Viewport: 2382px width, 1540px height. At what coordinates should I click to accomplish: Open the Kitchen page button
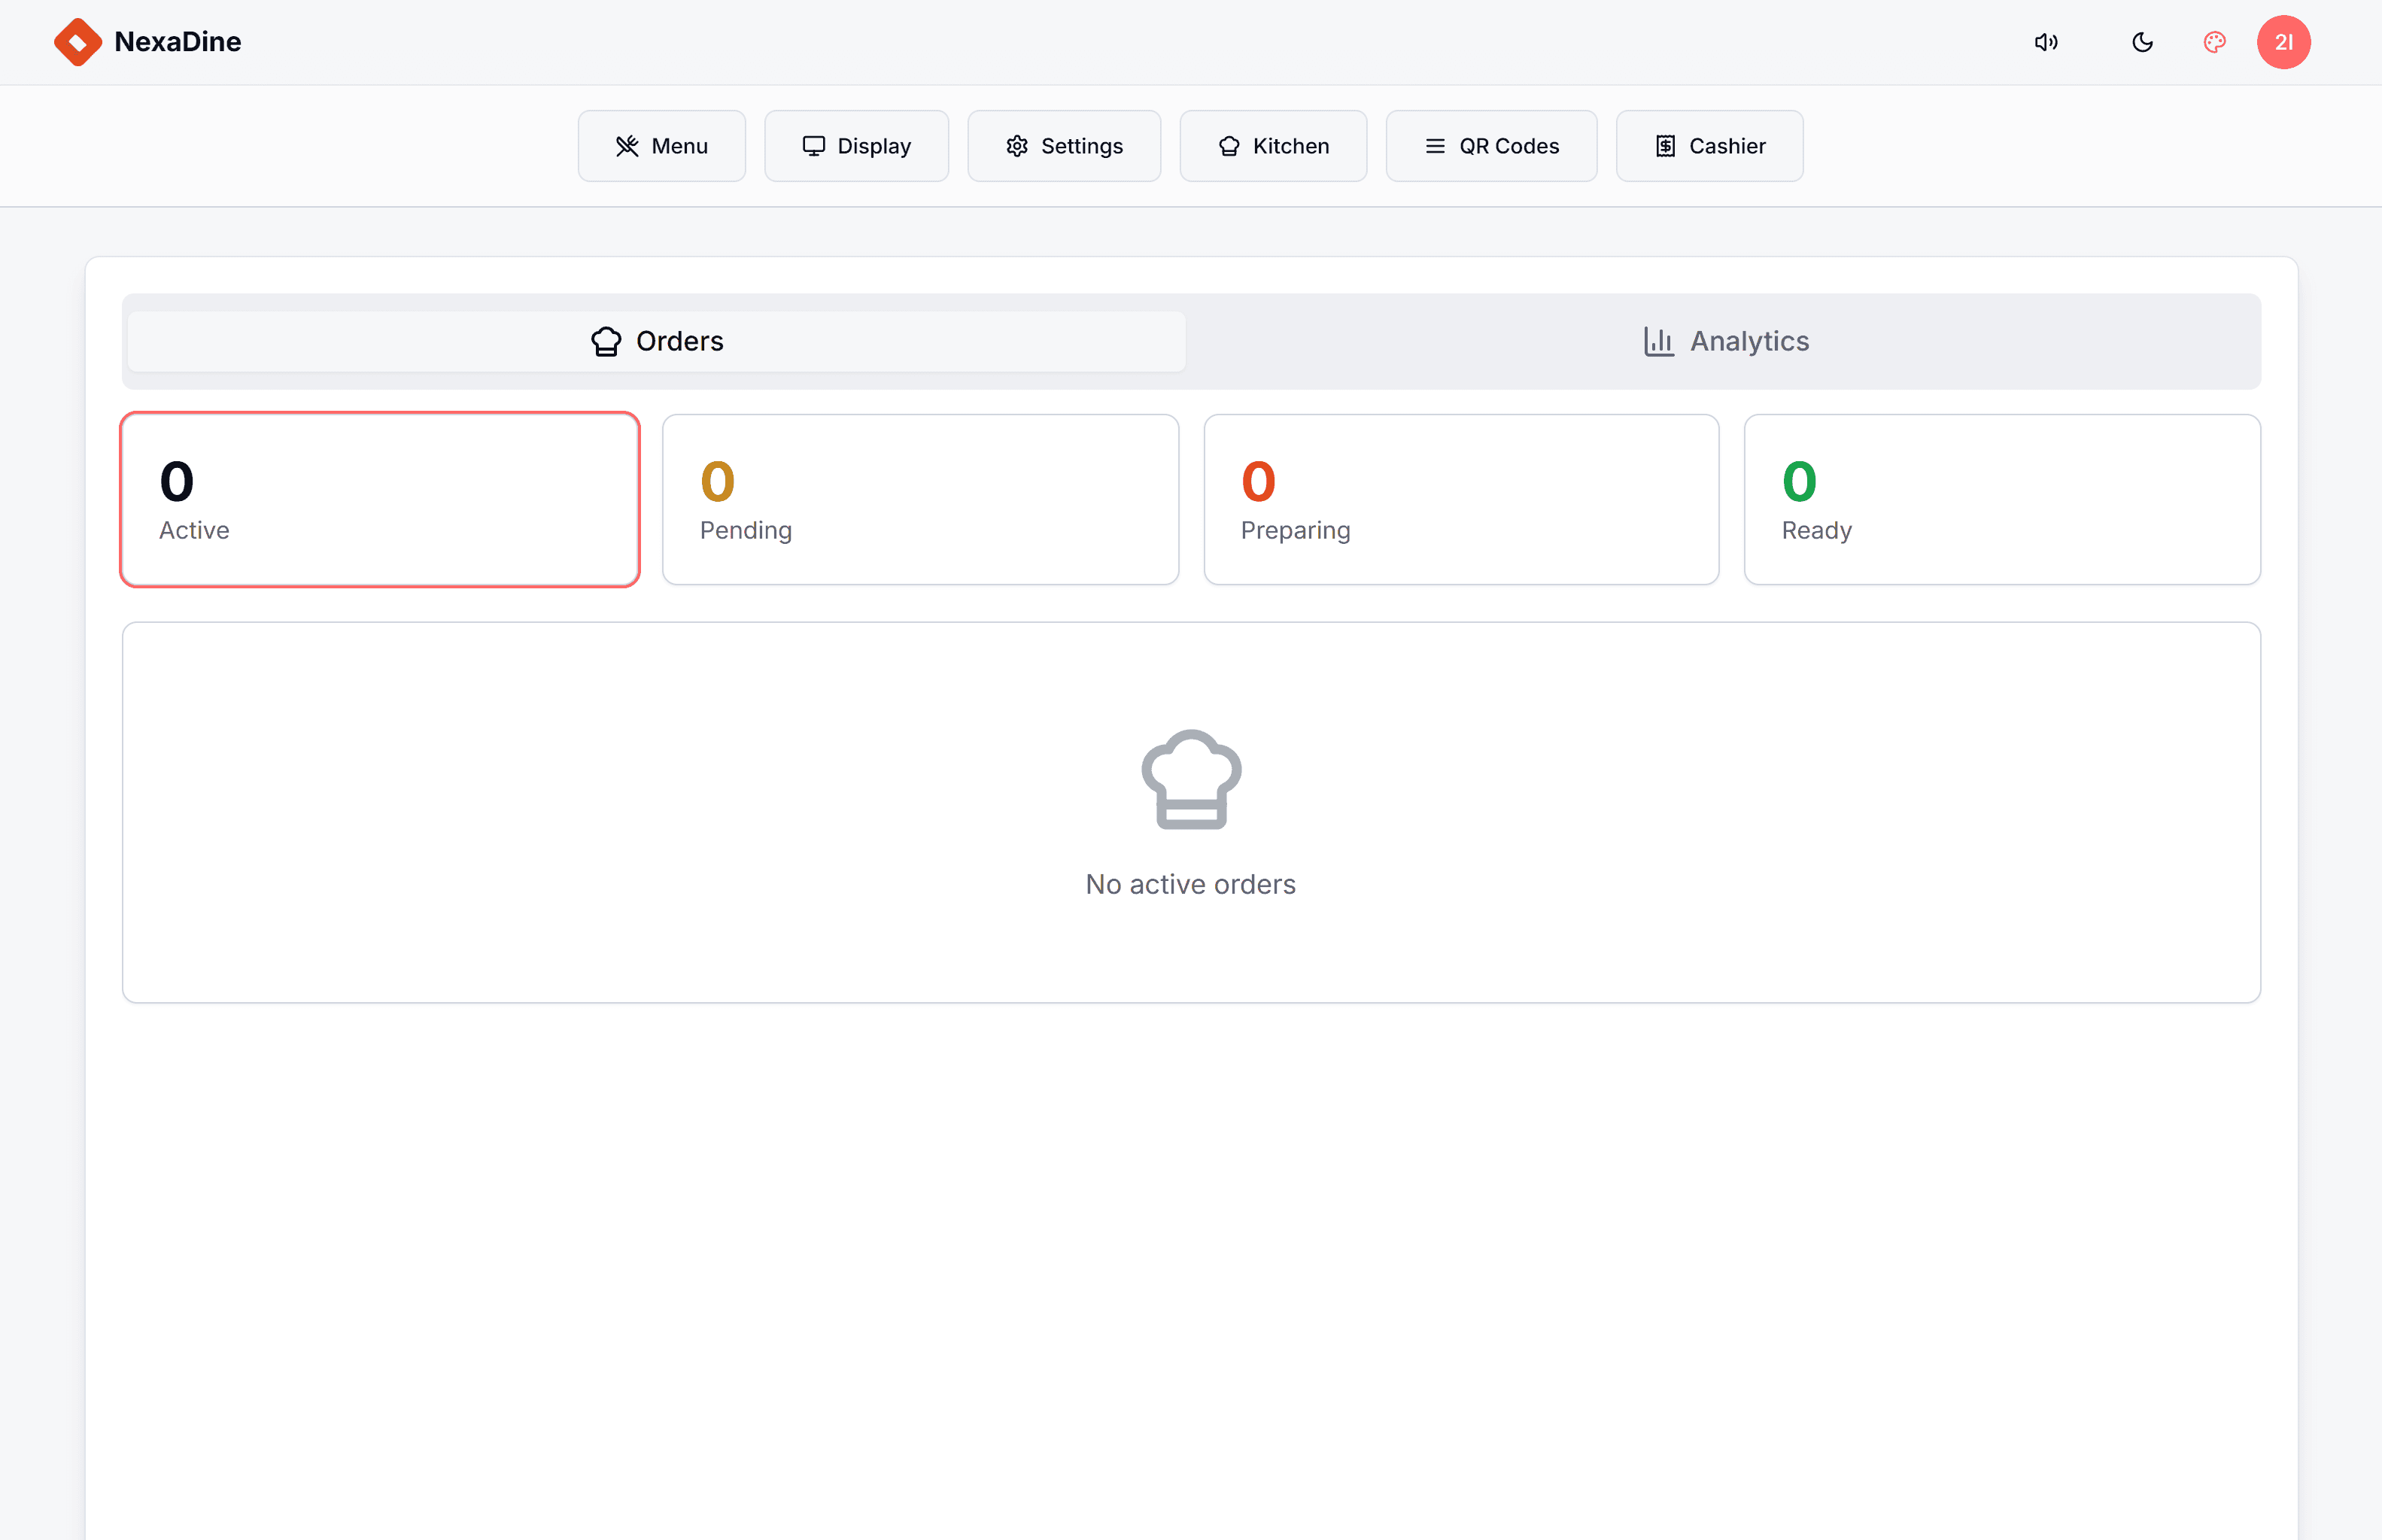1273,146
